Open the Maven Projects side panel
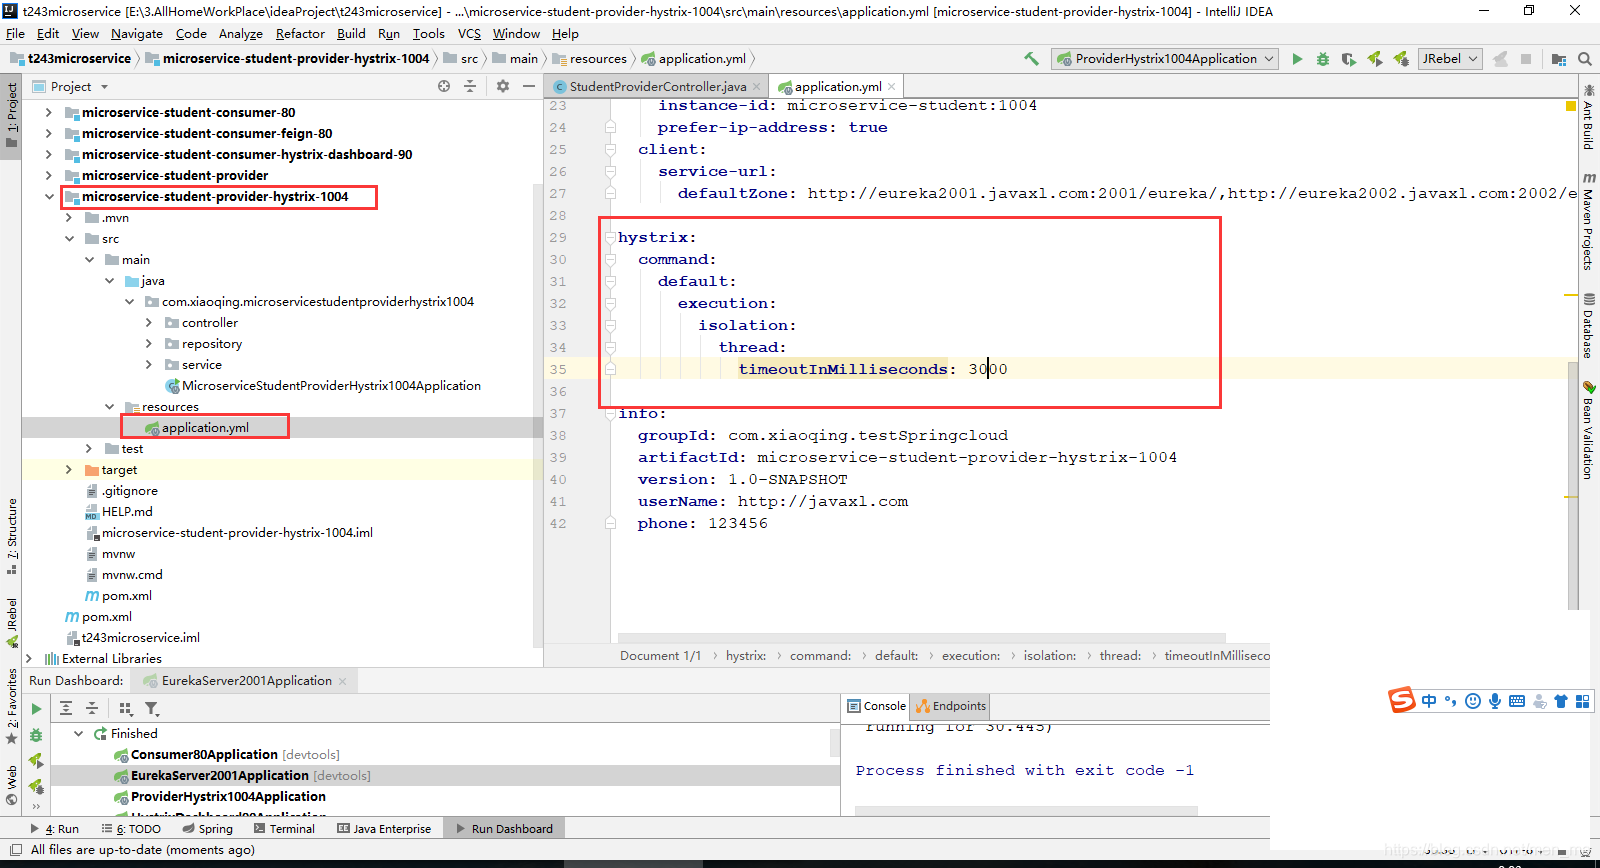 pos(1588,221)
